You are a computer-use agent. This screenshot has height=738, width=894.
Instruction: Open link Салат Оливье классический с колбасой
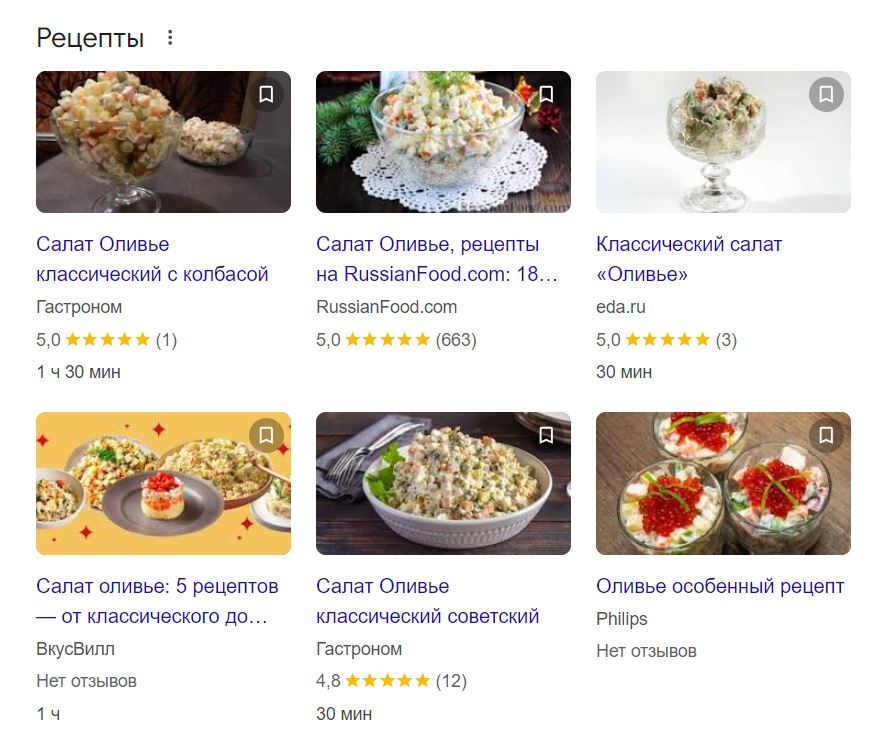point(152,259)
